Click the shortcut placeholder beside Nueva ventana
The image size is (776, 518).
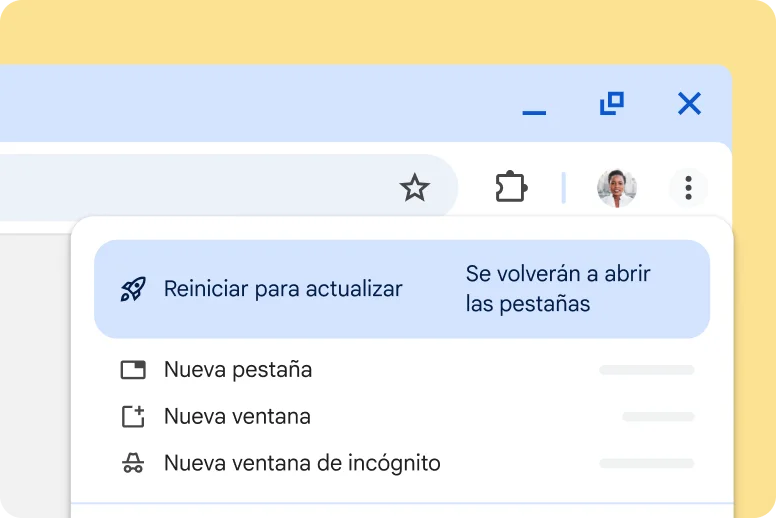pyautogui.click(x=657, y=417)
